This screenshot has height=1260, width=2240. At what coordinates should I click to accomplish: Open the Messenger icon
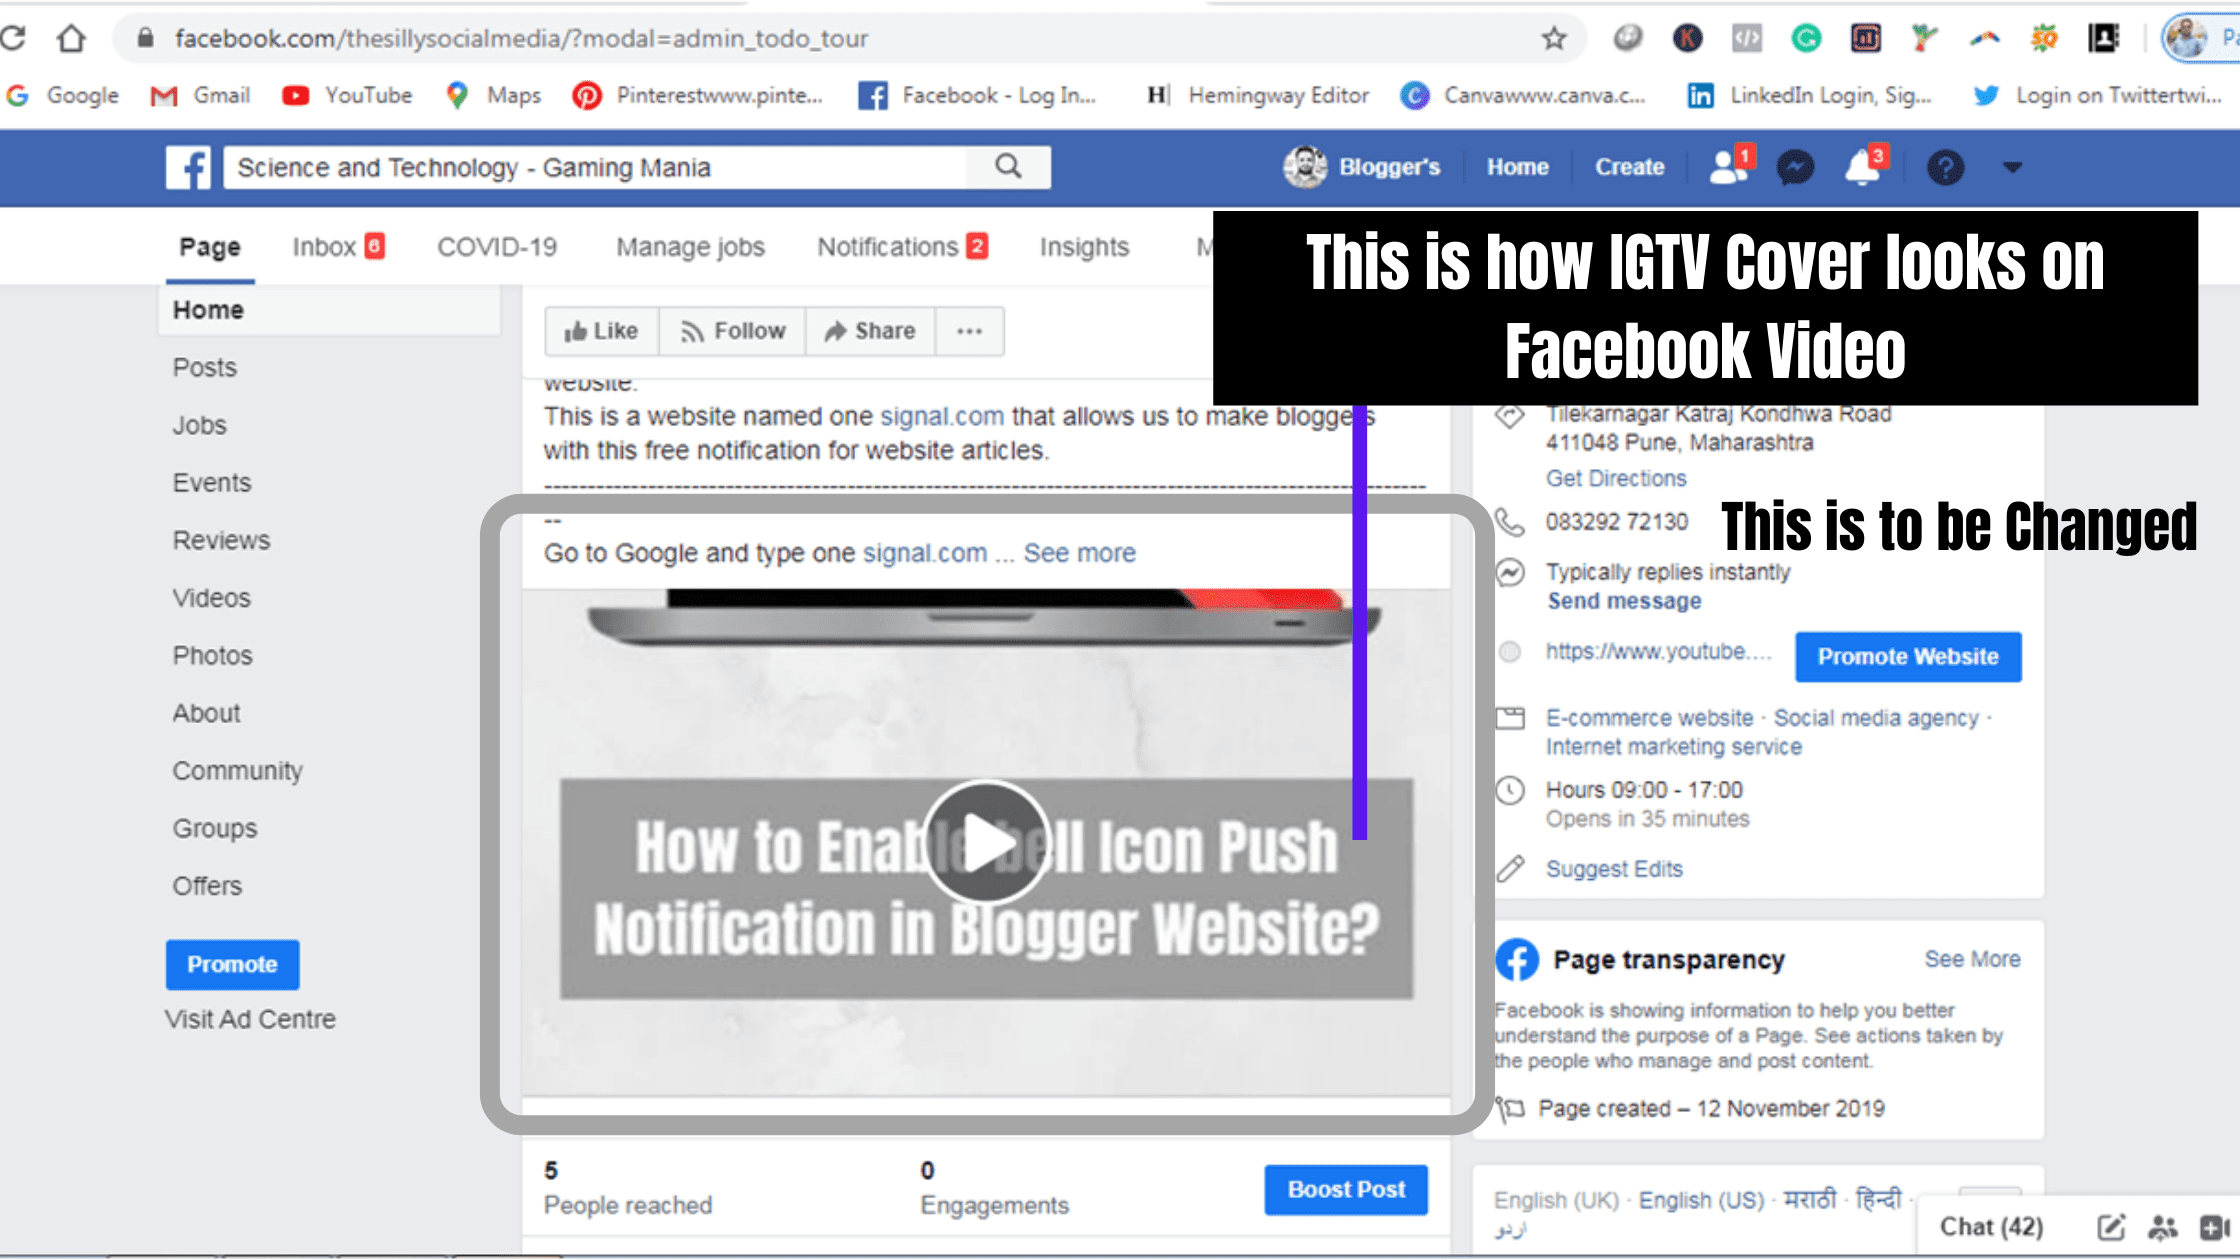1795,167
